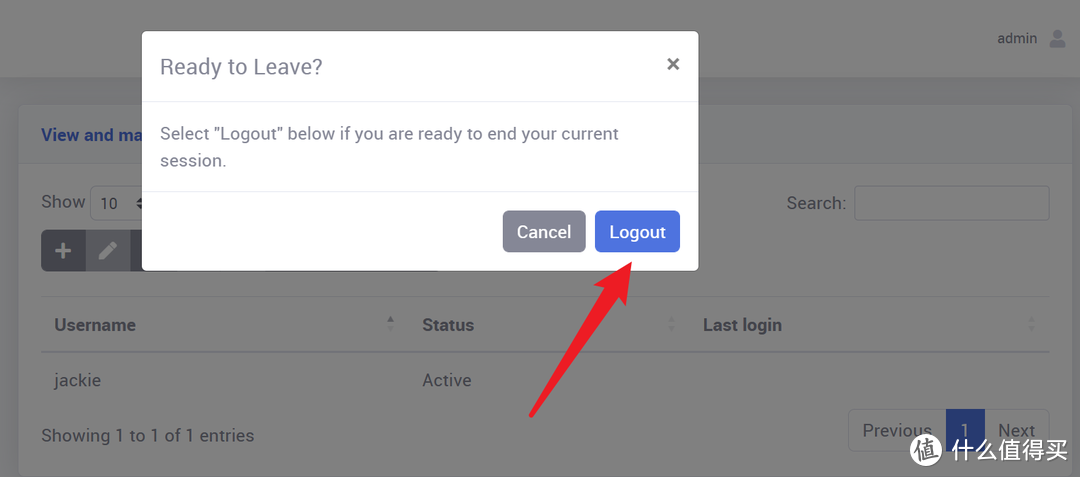Go to the Next page
1080x477 pixels.
coord(1016,431)
